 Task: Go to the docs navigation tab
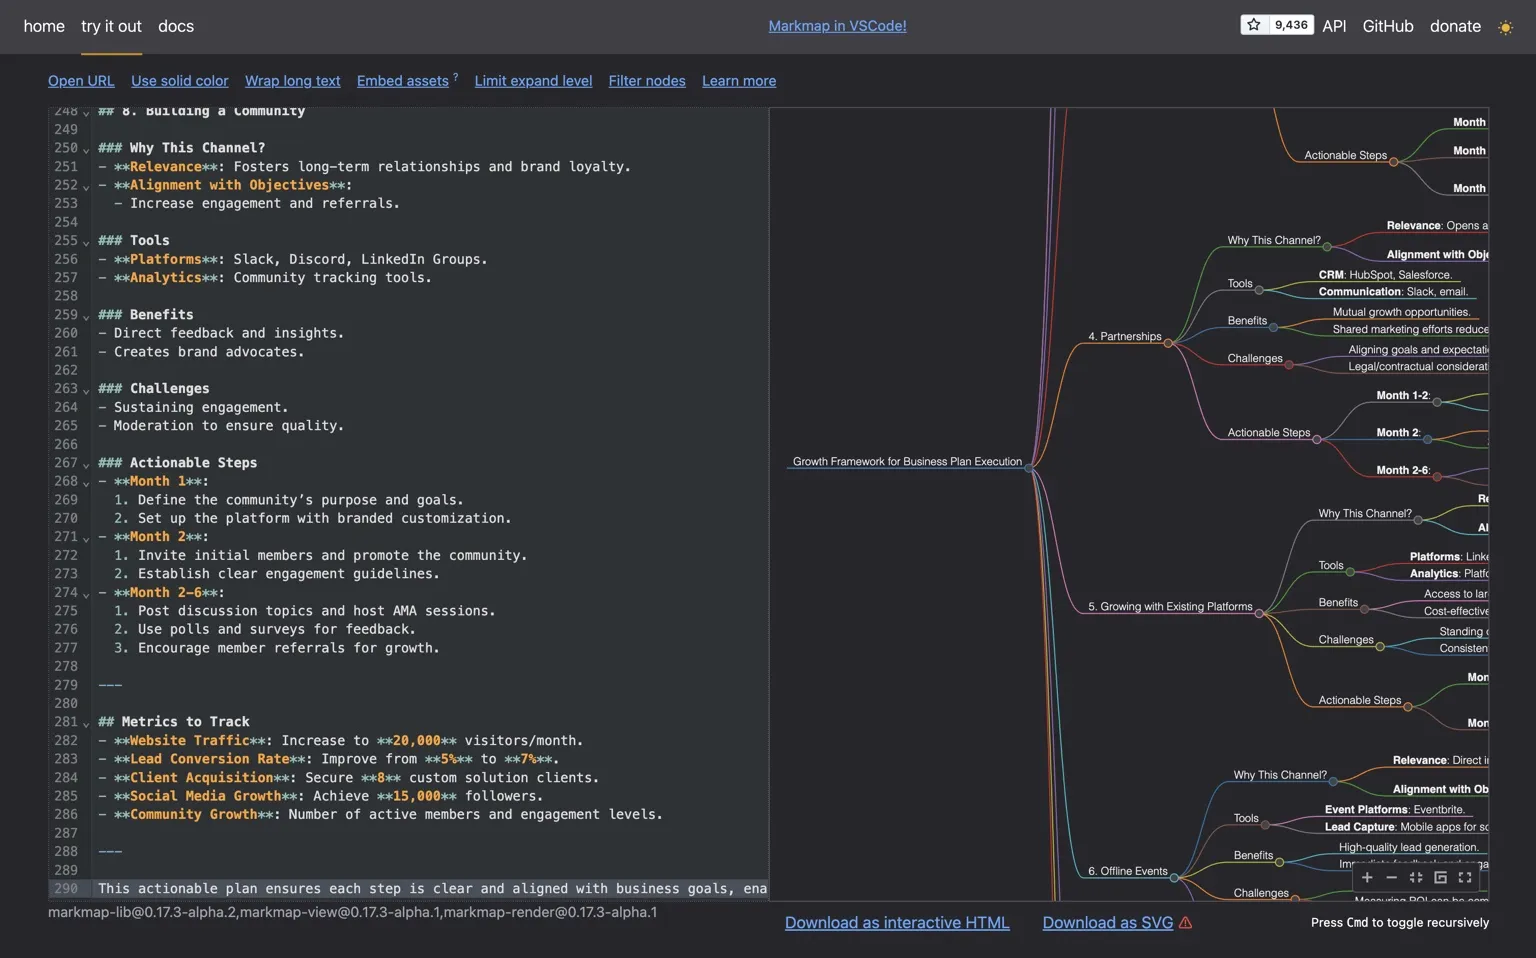click(176, 26)
